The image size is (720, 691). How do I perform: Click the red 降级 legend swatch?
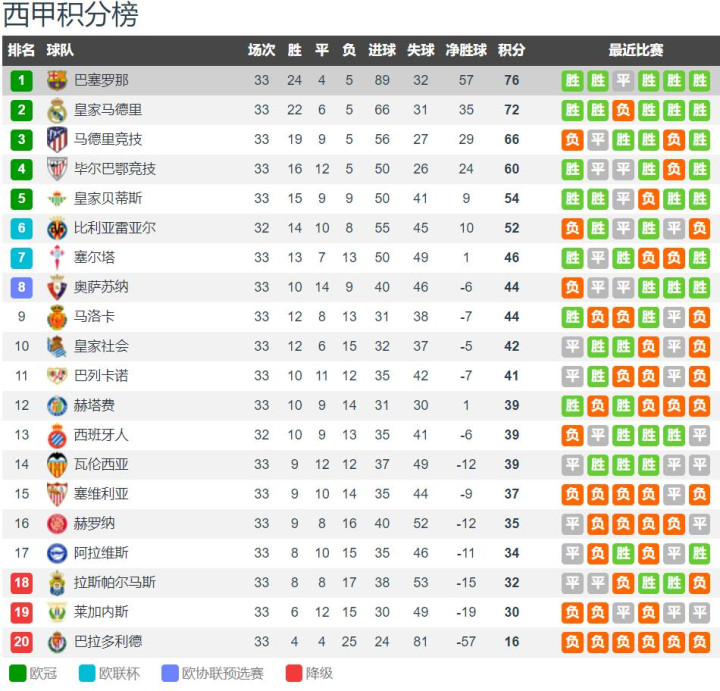(x=294, y=673)
